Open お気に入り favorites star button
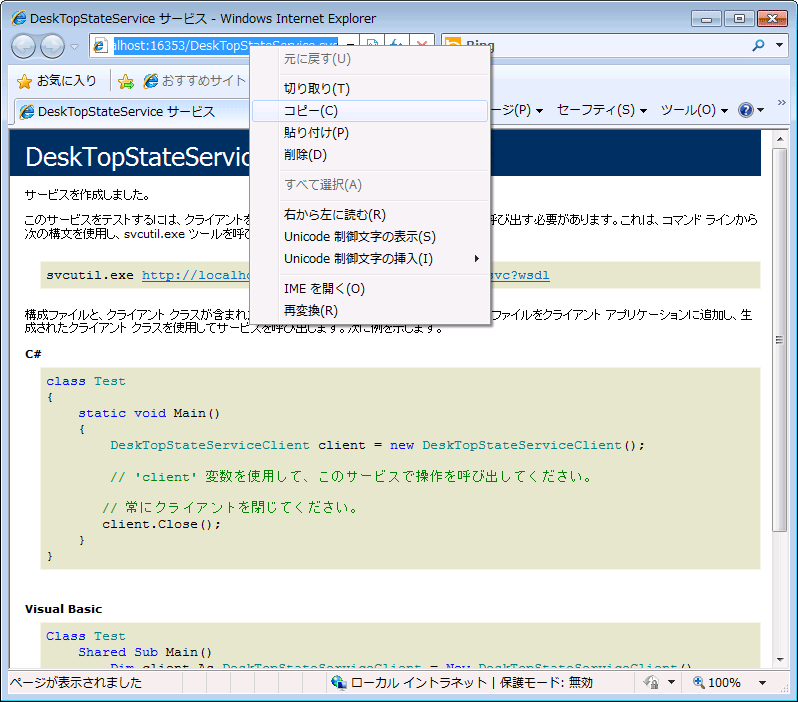 (x=56, y=81)
